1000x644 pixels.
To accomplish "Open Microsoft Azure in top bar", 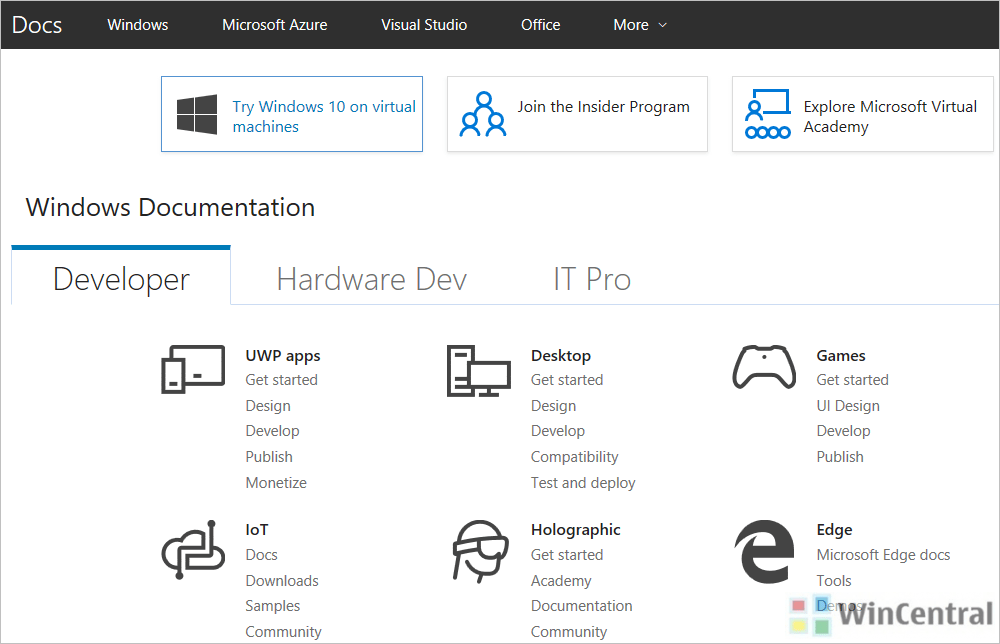I will pyautogui.click(x=275, y=25).
